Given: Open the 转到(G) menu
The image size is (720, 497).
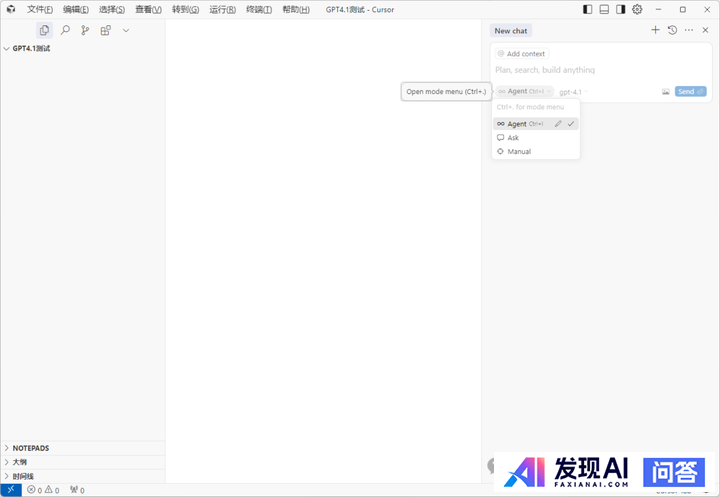Looking at the screenshot, I should pos(186,10).
